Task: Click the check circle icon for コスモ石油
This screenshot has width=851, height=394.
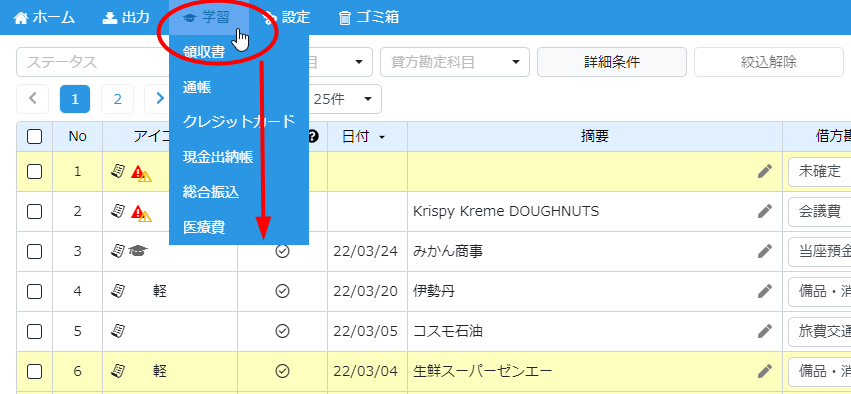Action: point(282,331)
